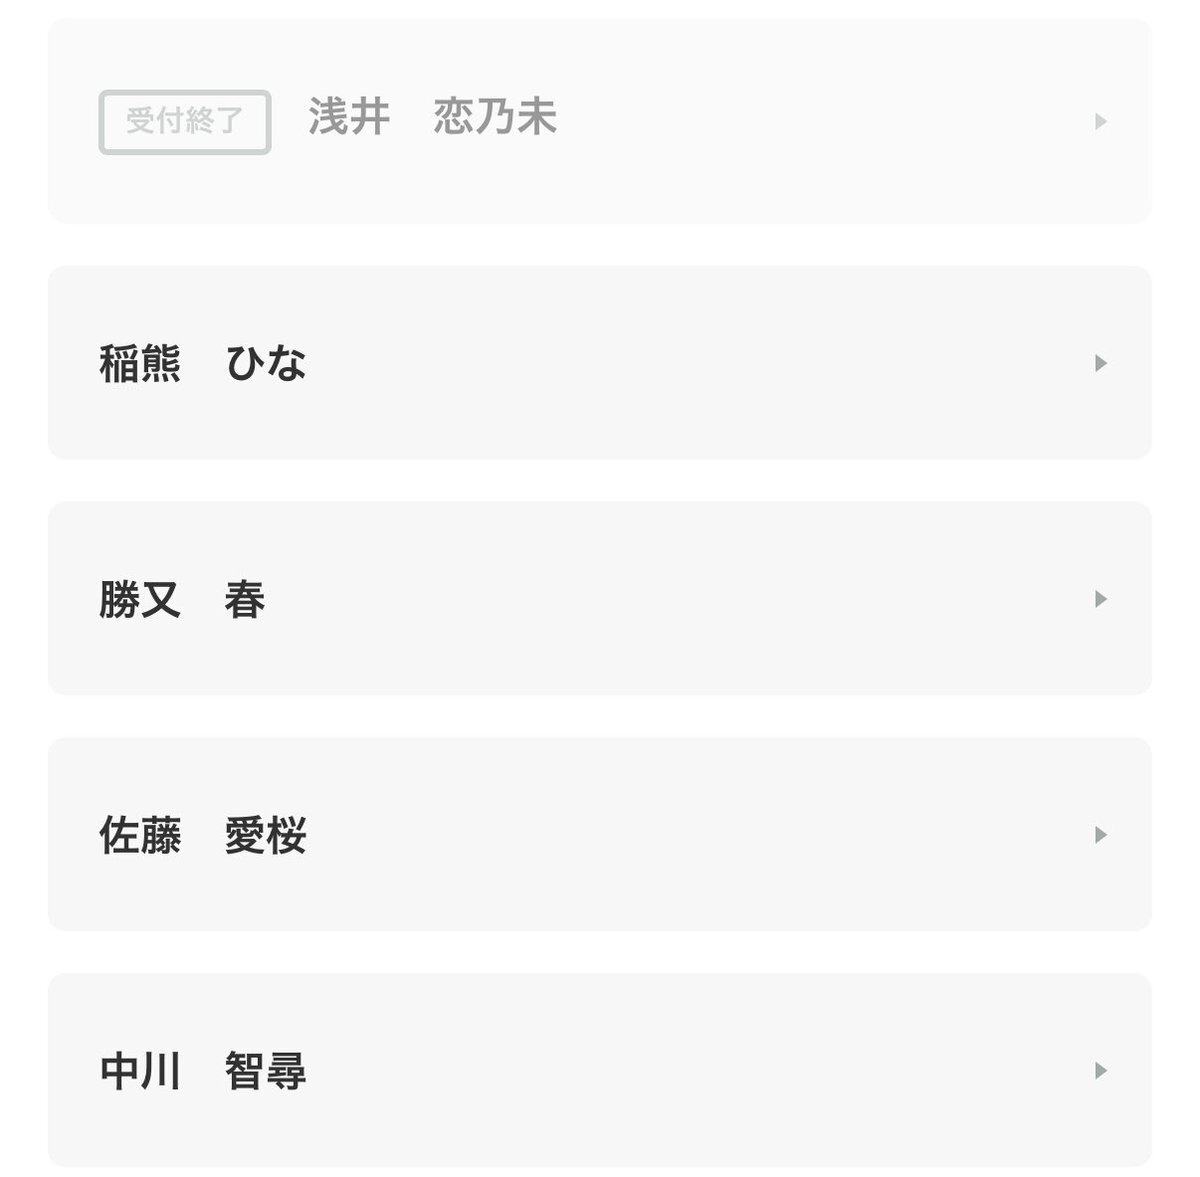
Task: Open 勝又 春 via its right arrow
Action: pyautogui.click(x=1100, y=599)
